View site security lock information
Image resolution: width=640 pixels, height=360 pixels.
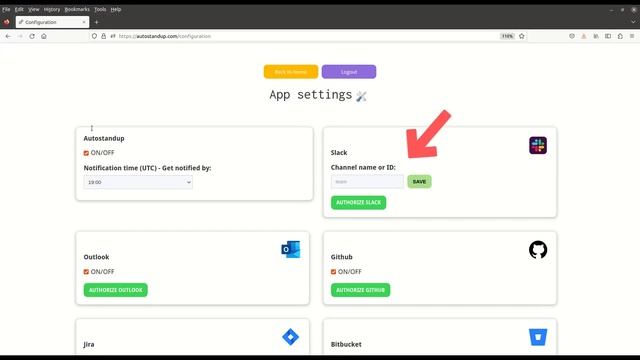click(x=104, y=36)
